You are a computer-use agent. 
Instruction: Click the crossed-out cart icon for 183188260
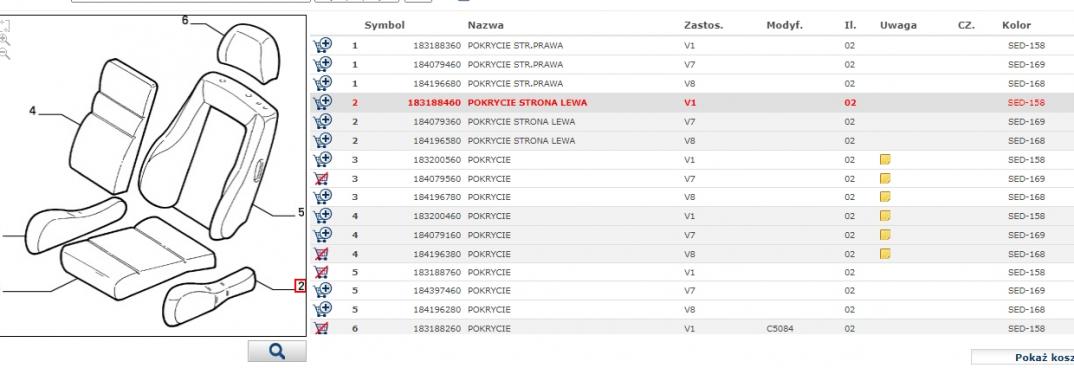coord(321,328)
